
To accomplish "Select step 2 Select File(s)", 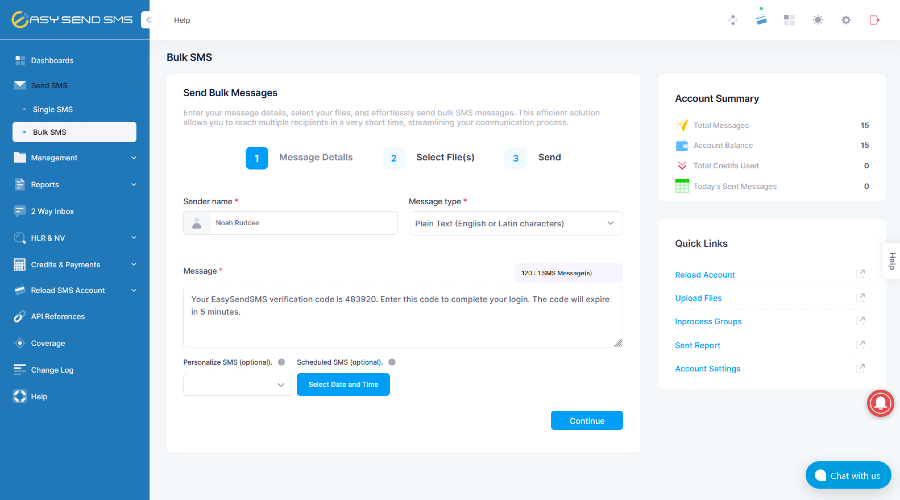I will 429,158.
